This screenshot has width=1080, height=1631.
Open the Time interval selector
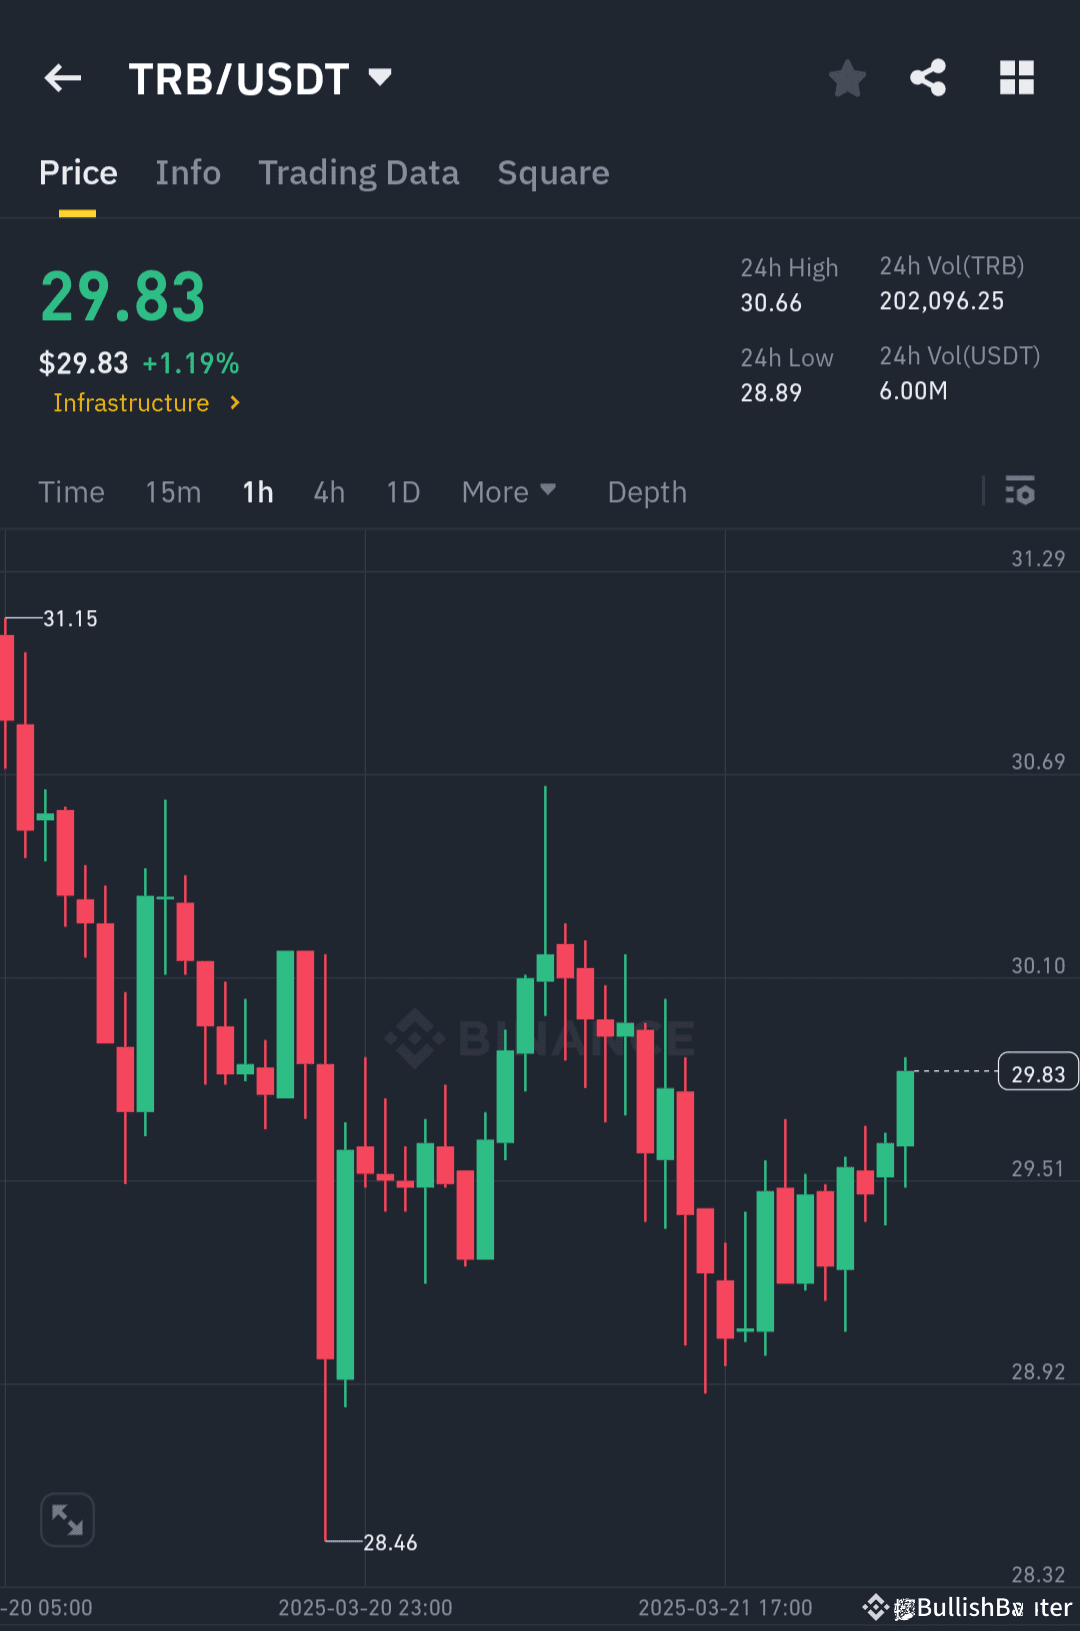(71, 491)
